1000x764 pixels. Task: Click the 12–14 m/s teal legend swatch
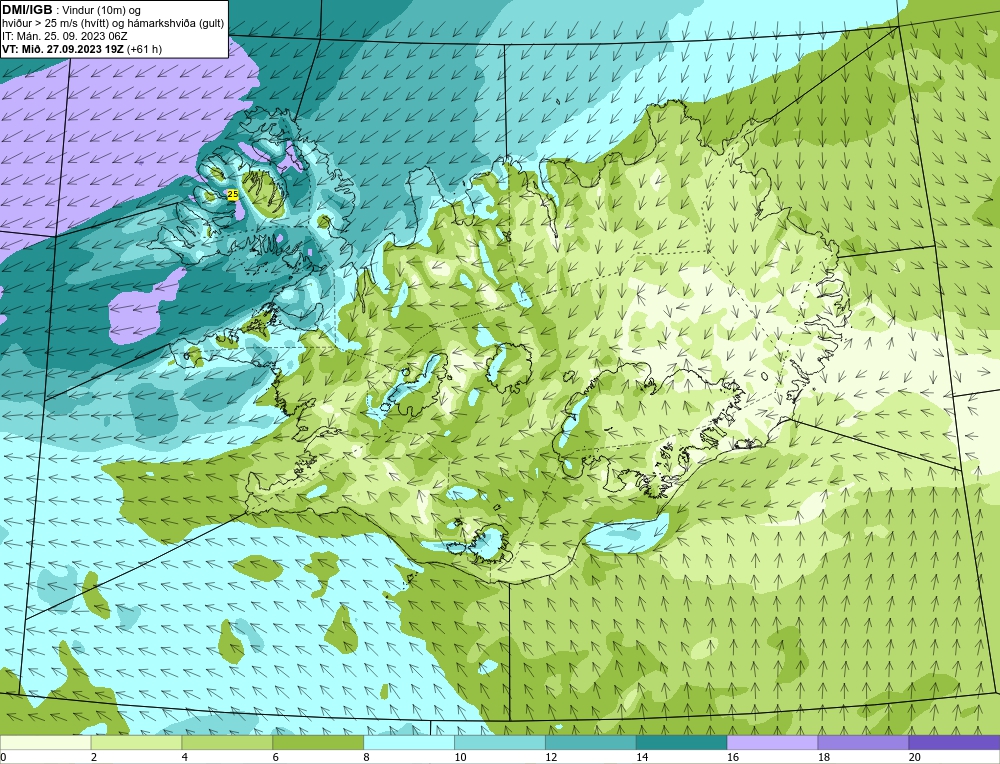pyautogui.click(x=591, y=742)
